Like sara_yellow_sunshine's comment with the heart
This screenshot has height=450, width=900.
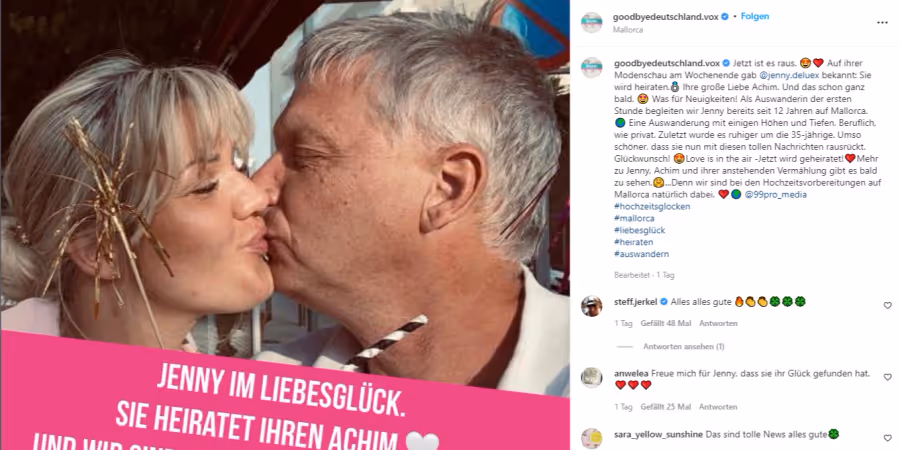click(x=887, y=438)
